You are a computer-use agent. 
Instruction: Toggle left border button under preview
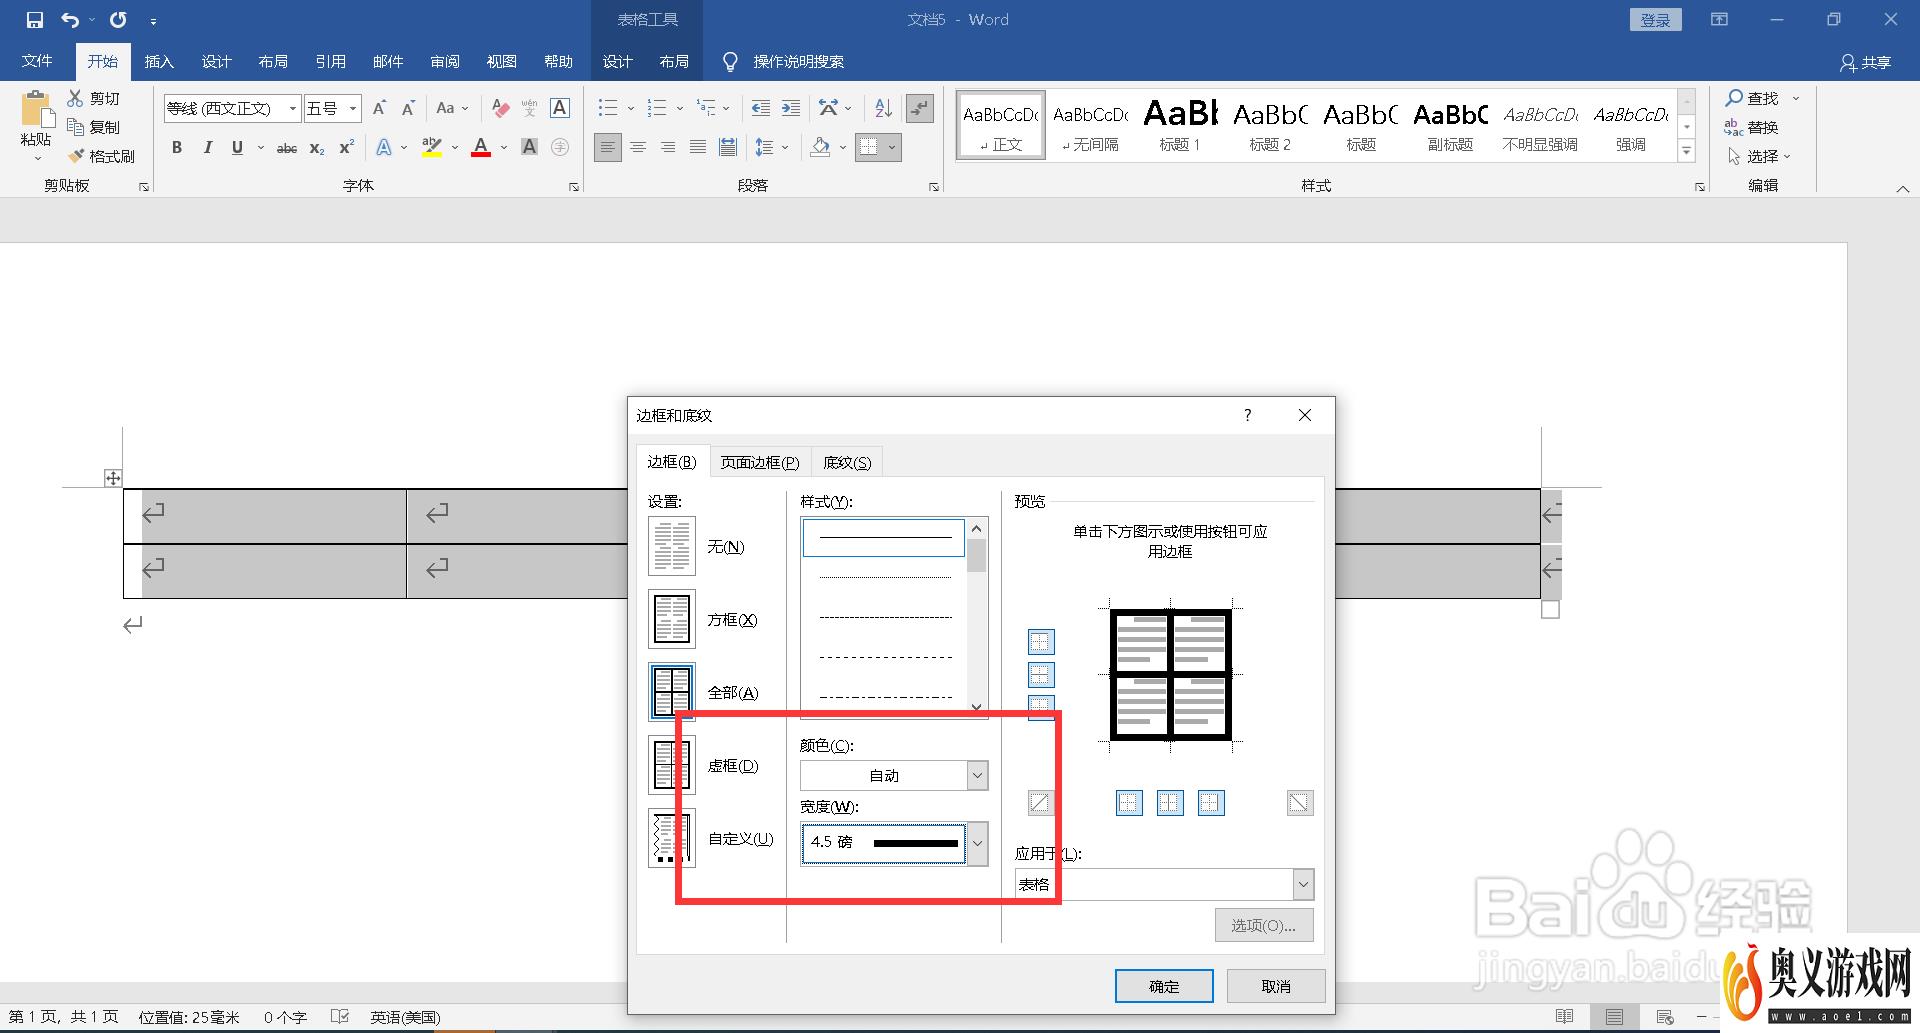coord(1129,802)
